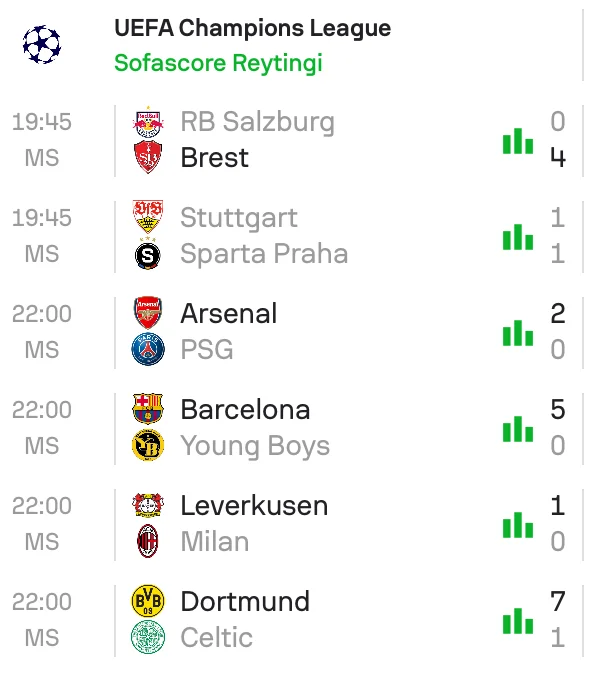The image size is (602, 674).
Task: Select the Leverkusen team name
Action: click(x=254, y=506)
